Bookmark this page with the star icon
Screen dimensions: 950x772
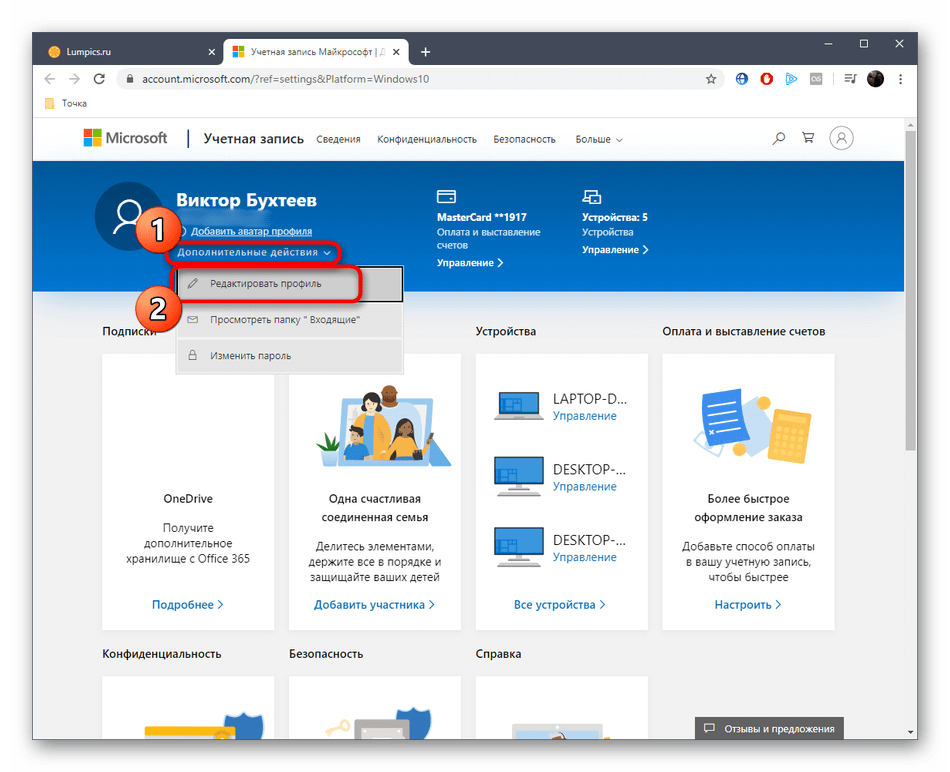[x=711, y=79]
